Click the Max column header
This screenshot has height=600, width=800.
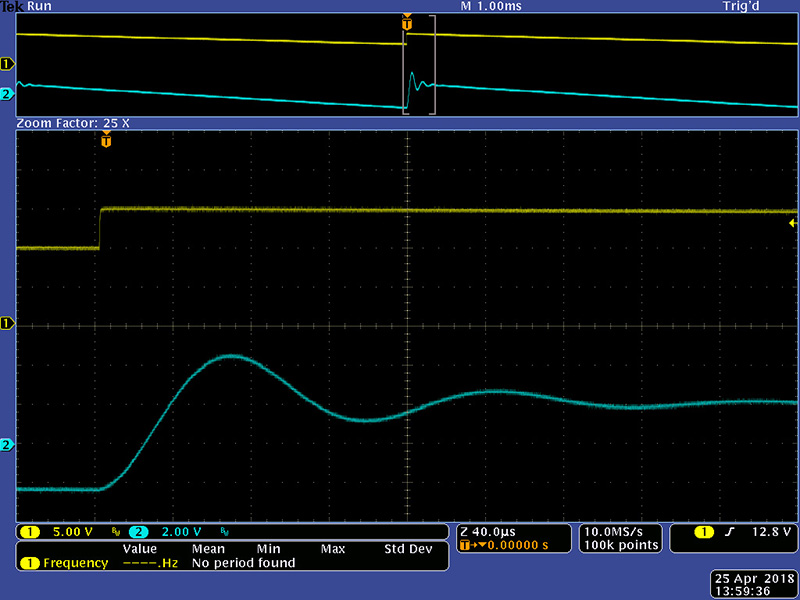pyautogui.click(x=333, y=549)
